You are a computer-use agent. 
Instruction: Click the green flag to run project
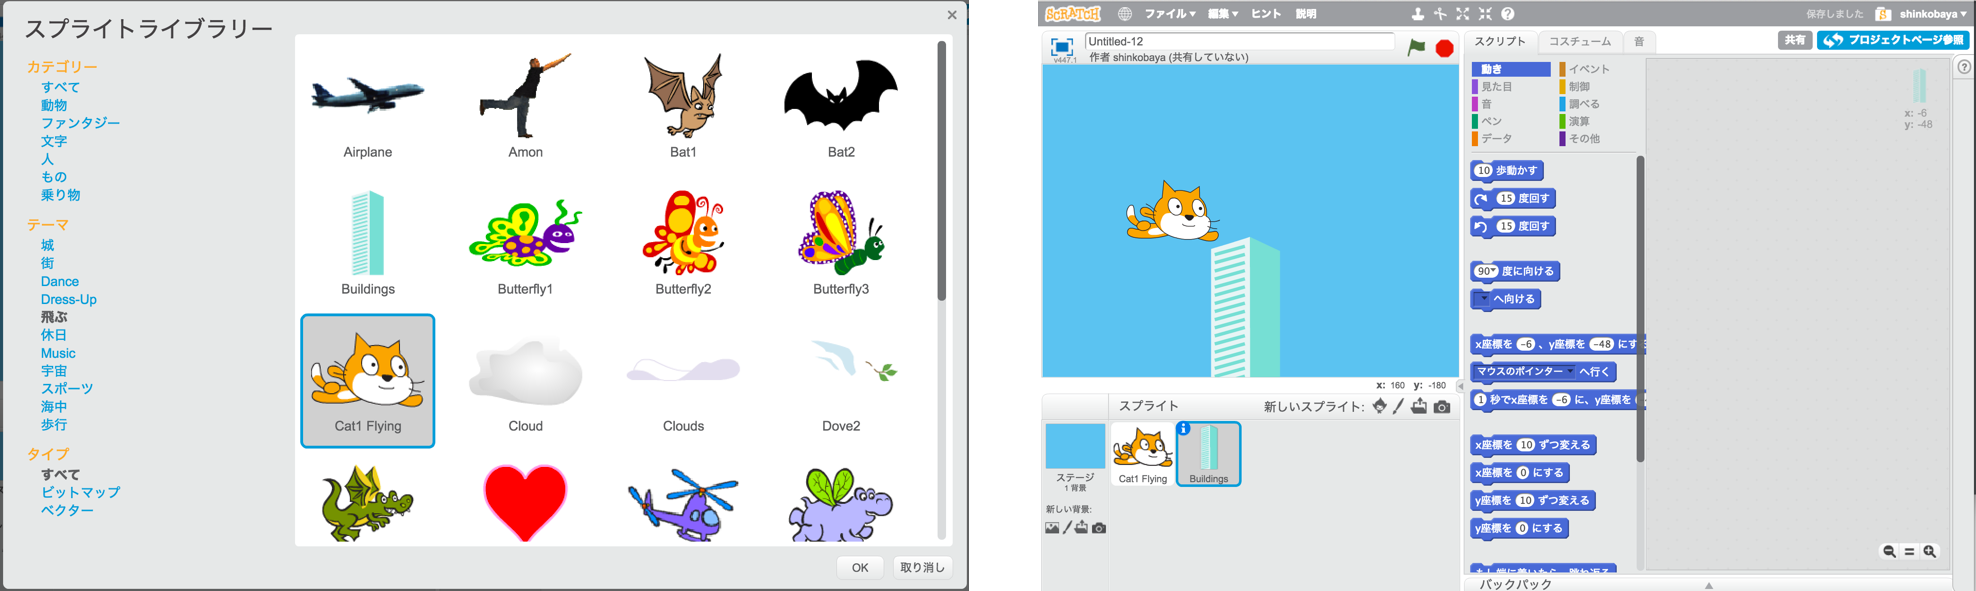click(x=1416, y=47)
